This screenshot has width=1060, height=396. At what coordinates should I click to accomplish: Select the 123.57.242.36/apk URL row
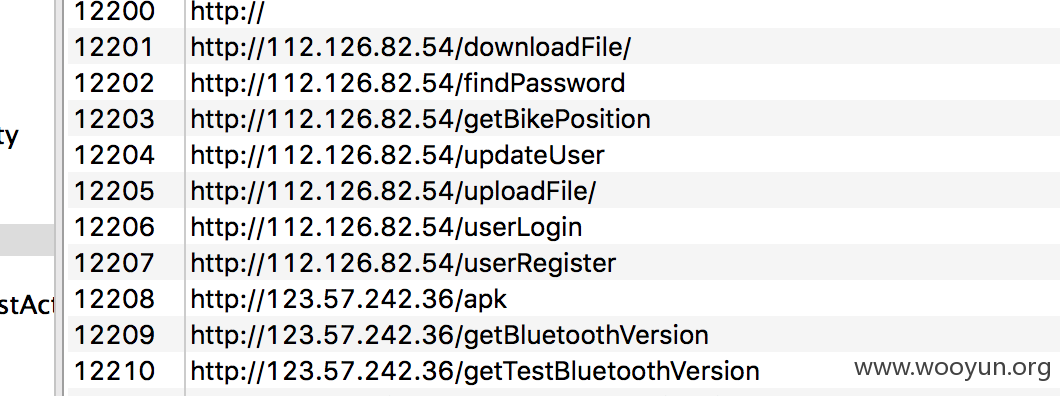click(x=564, y=298)
